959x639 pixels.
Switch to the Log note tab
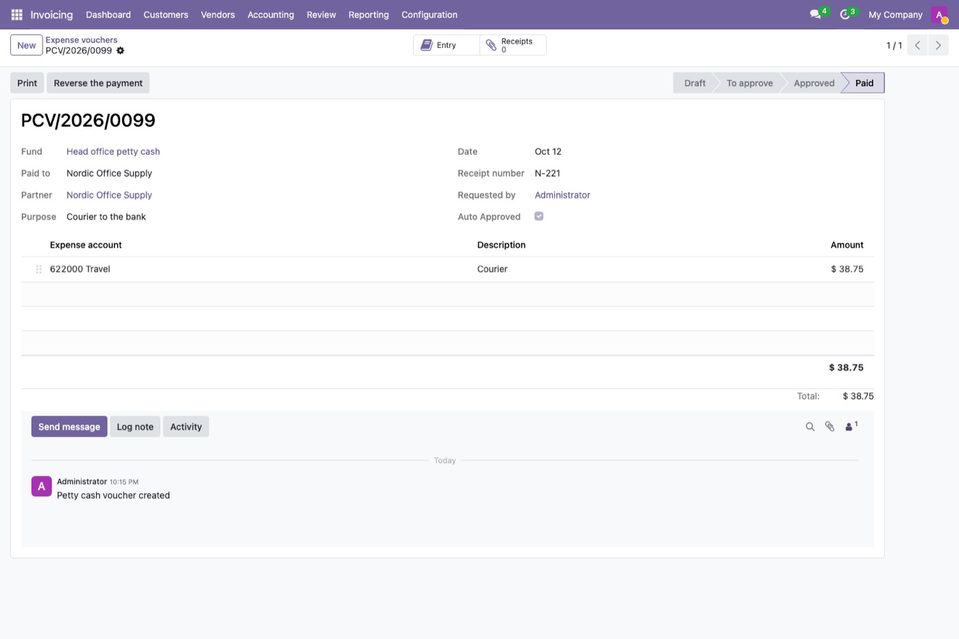[135, 427]
